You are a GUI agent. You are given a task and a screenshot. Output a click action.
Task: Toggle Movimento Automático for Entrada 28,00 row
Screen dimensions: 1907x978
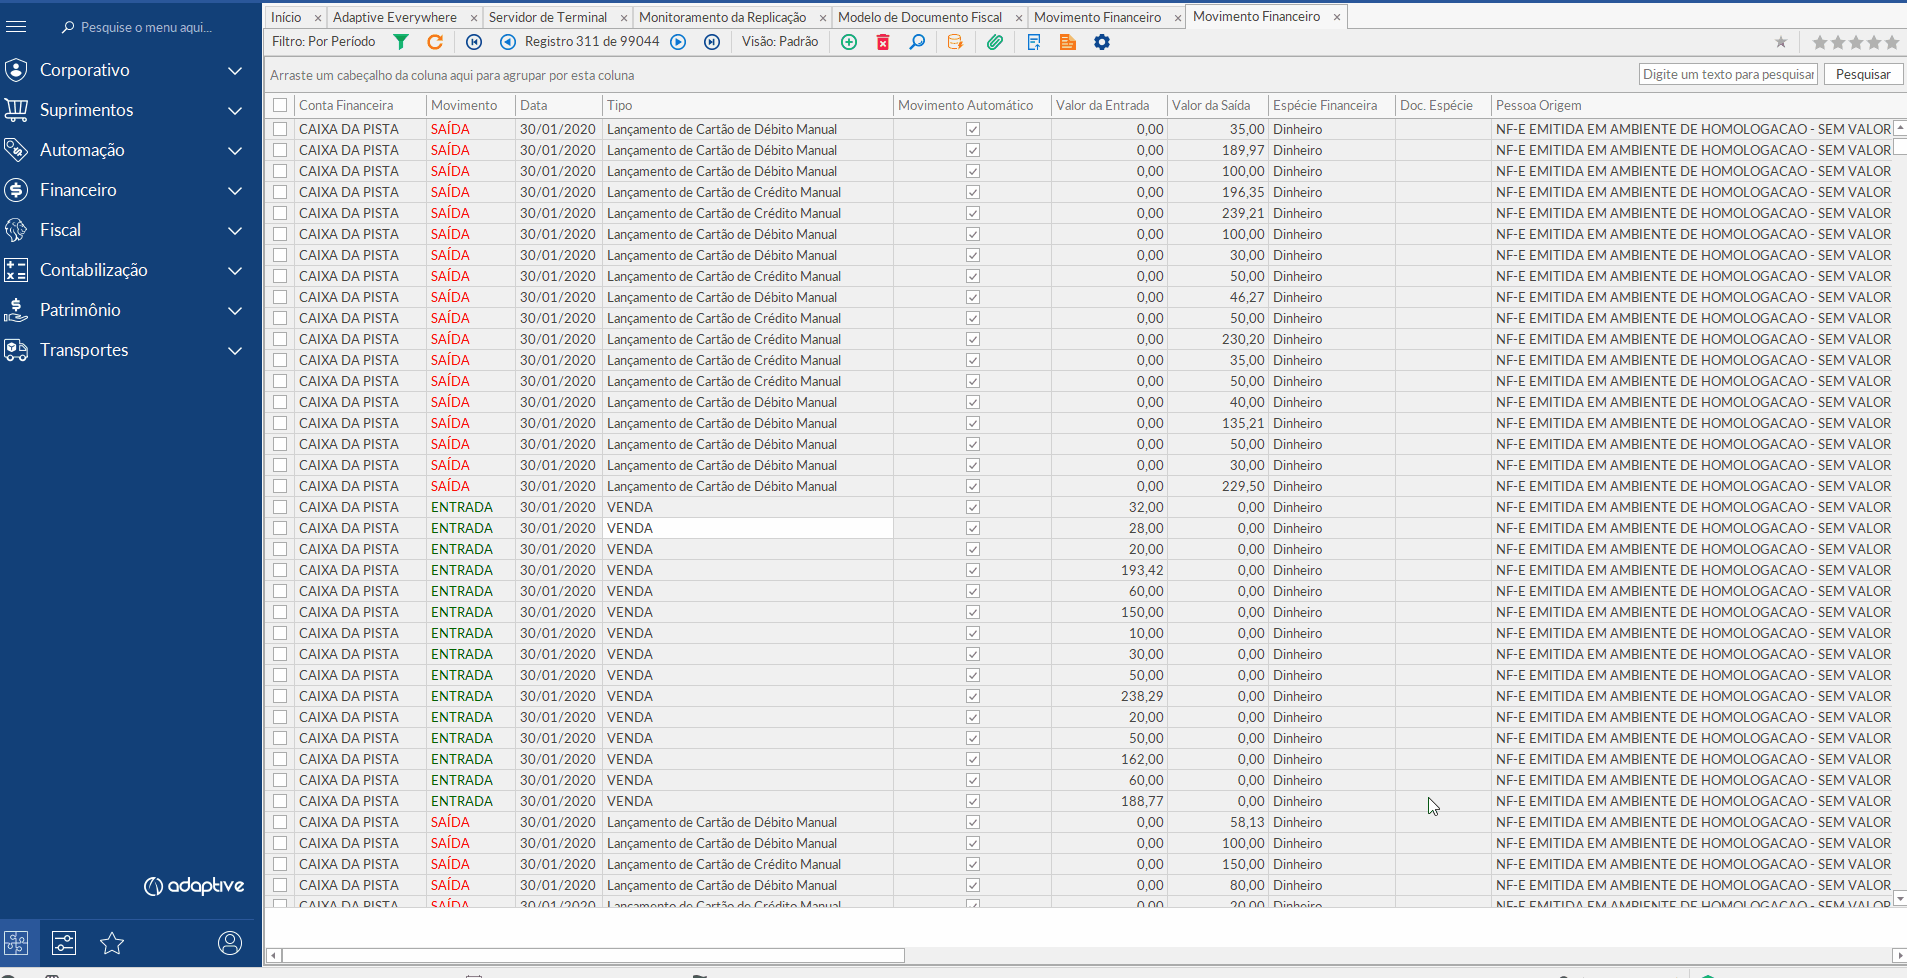(973, 528)
